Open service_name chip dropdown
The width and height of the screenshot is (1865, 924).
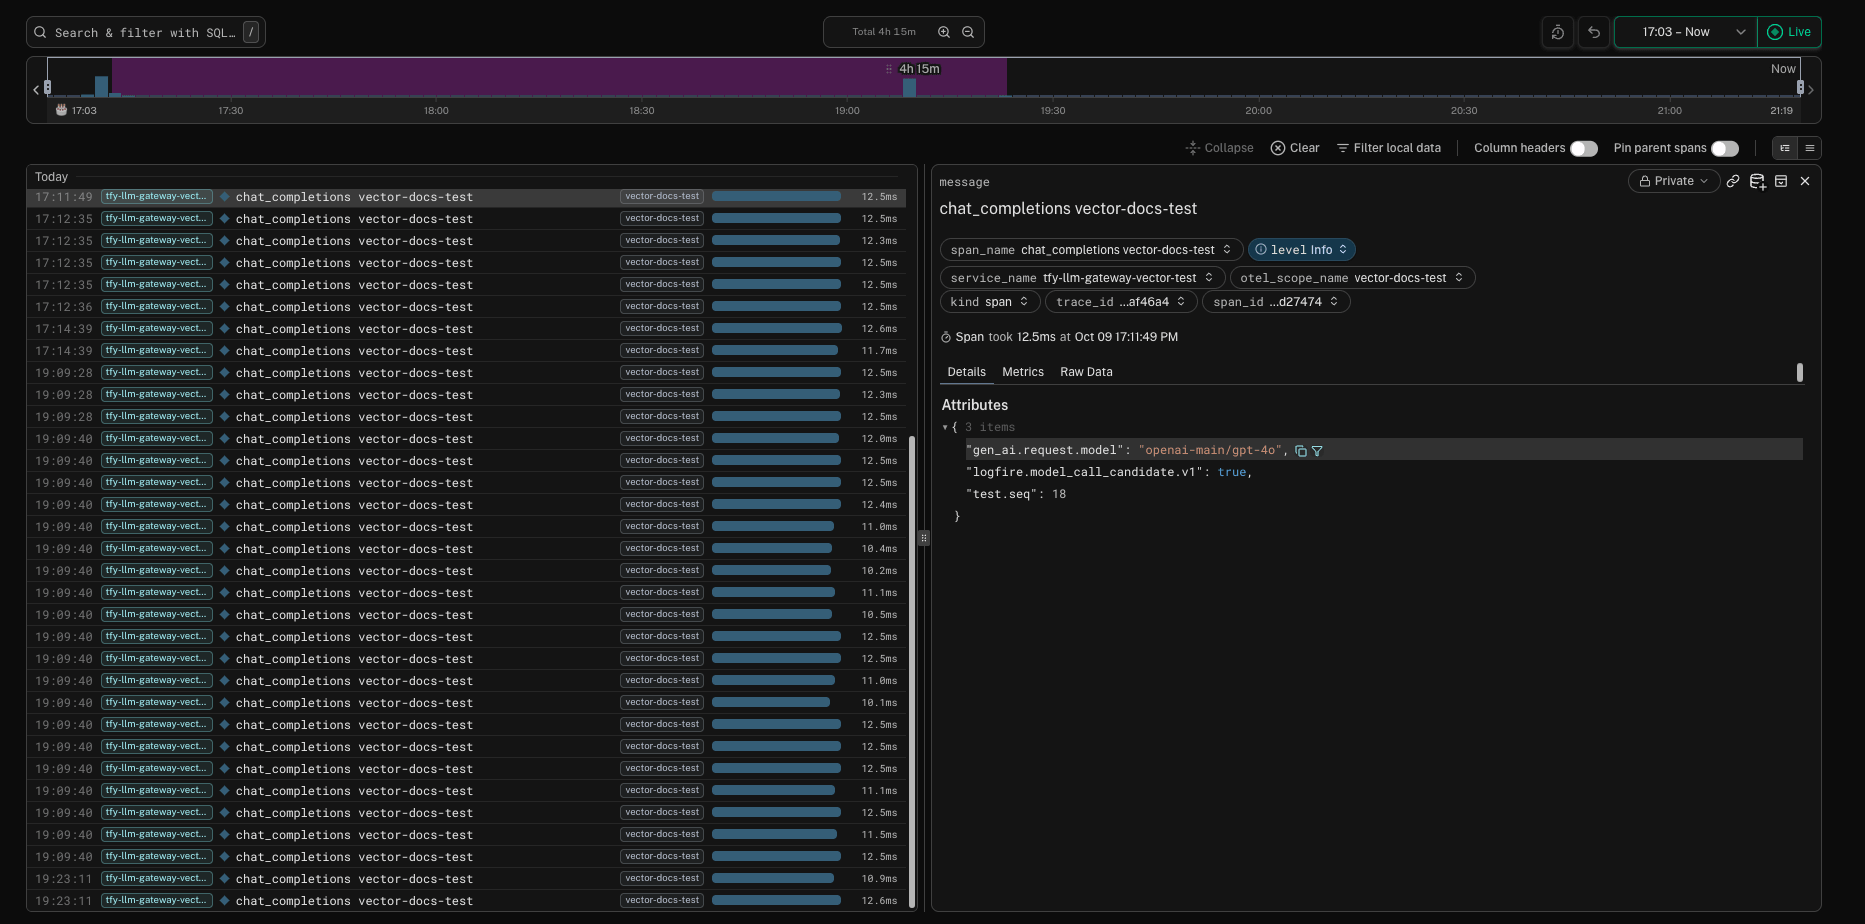pos(1083,278)
